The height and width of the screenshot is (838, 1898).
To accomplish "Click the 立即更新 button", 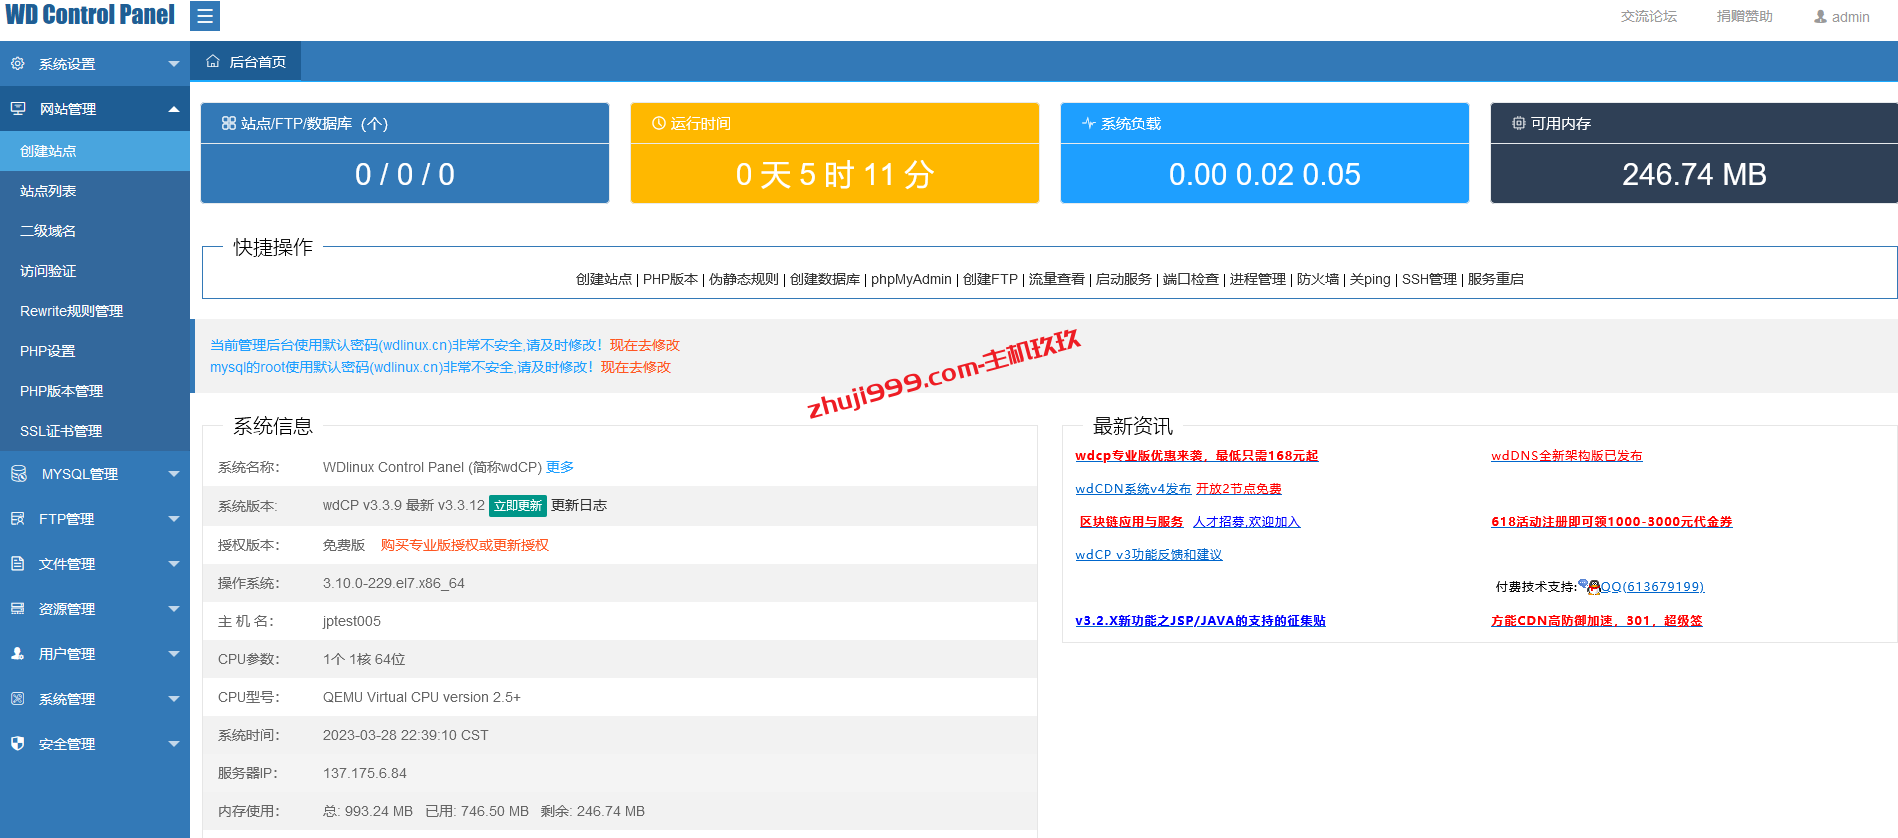I will (518, 506).
